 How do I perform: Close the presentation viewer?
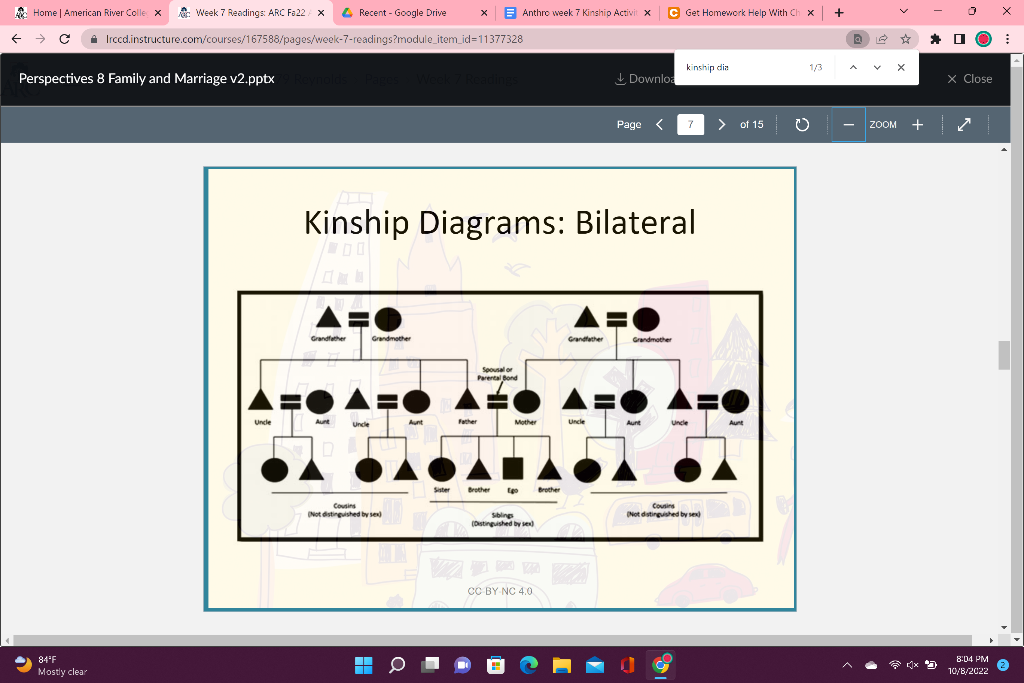[x=968, y=78]
